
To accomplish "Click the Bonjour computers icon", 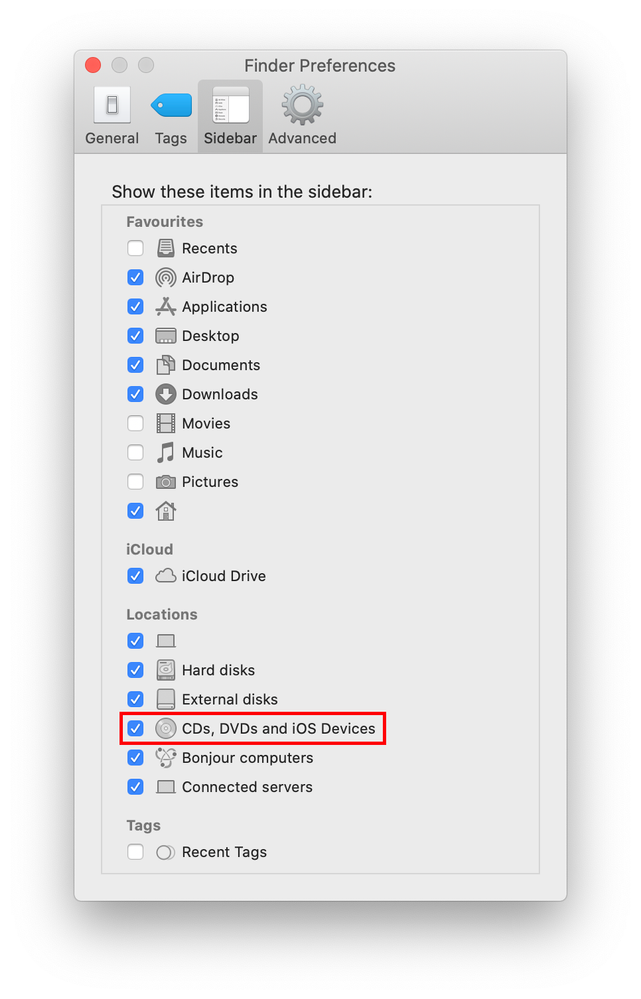I will click(166, 758).
